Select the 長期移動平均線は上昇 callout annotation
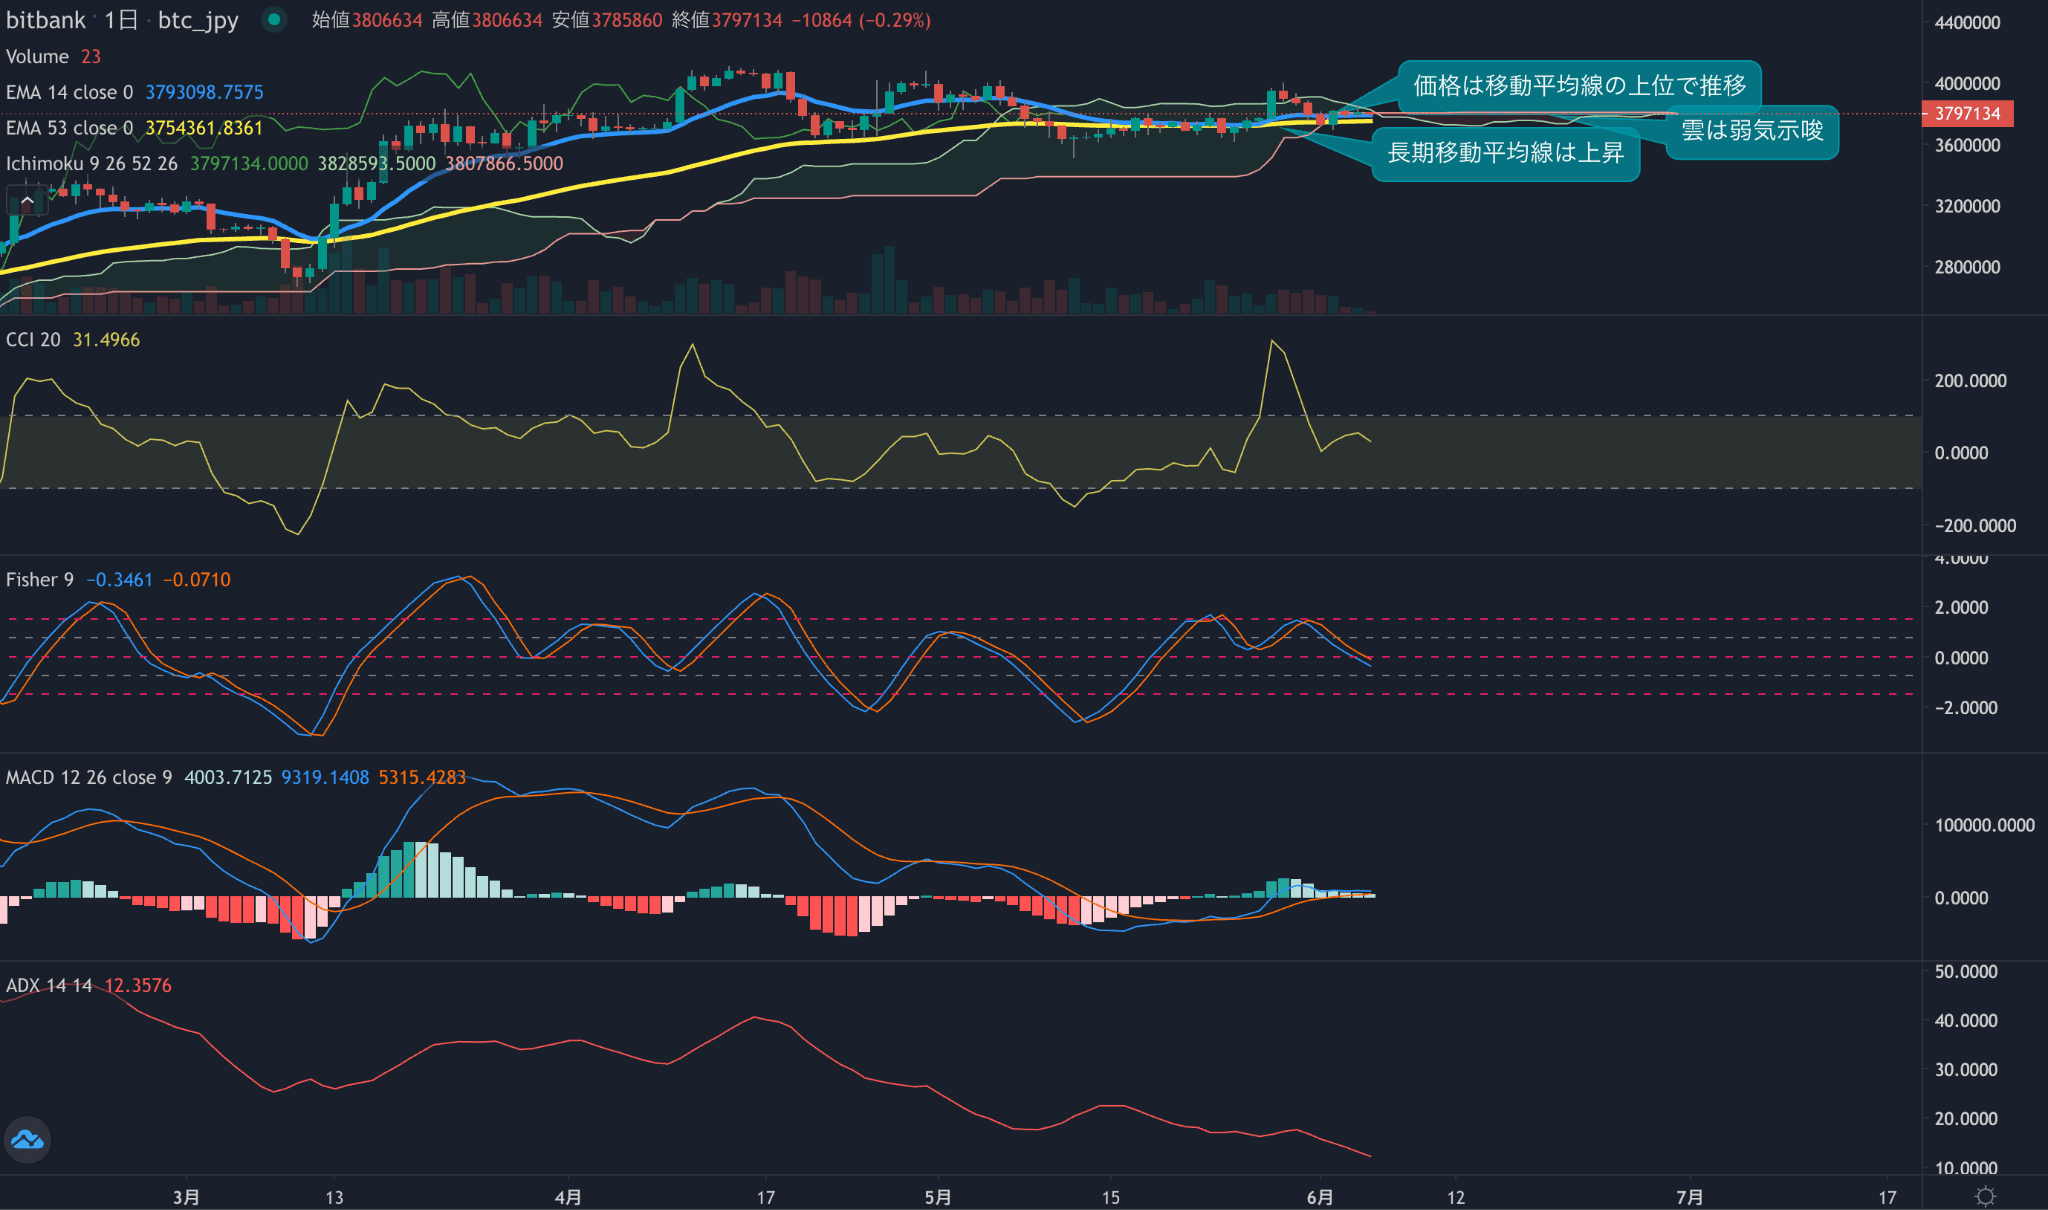 click(x=1504, y=153)
